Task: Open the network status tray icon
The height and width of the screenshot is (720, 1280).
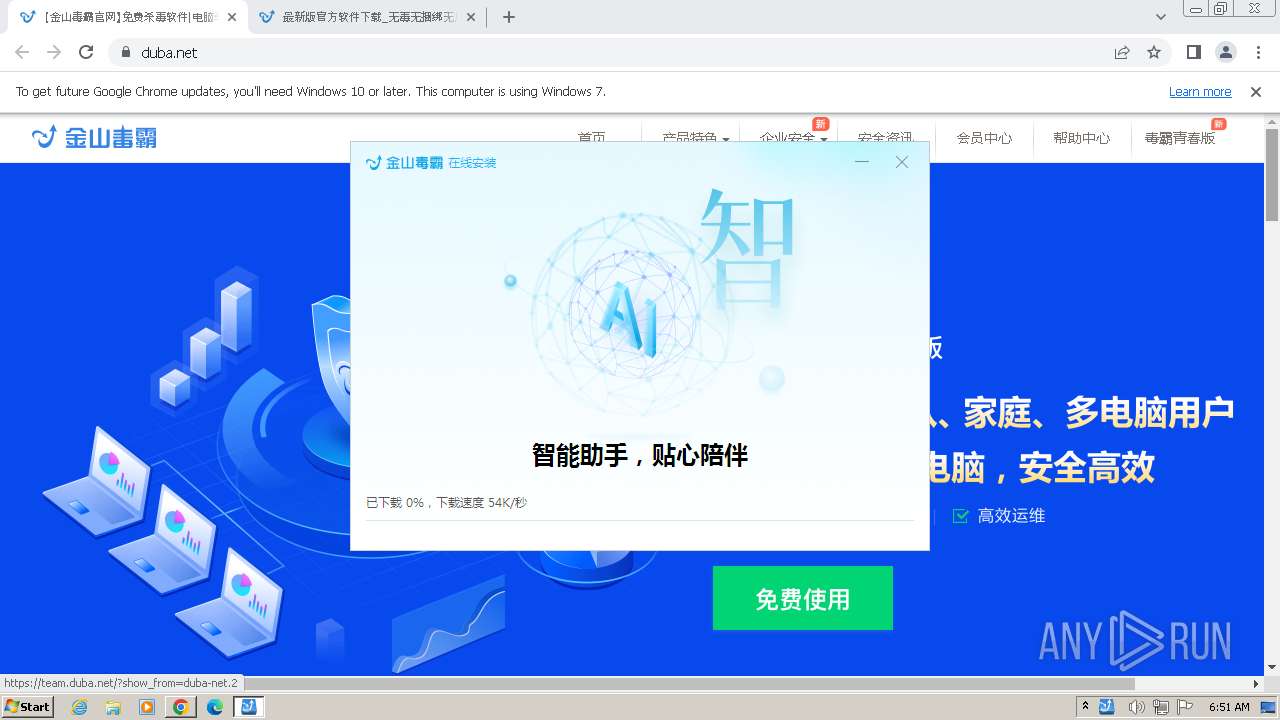Action: (1160, 706)
